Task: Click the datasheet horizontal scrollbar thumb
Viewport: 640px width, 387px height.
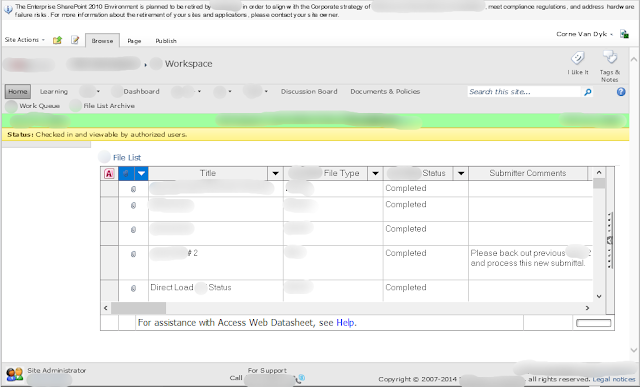Action: [138, 308]
